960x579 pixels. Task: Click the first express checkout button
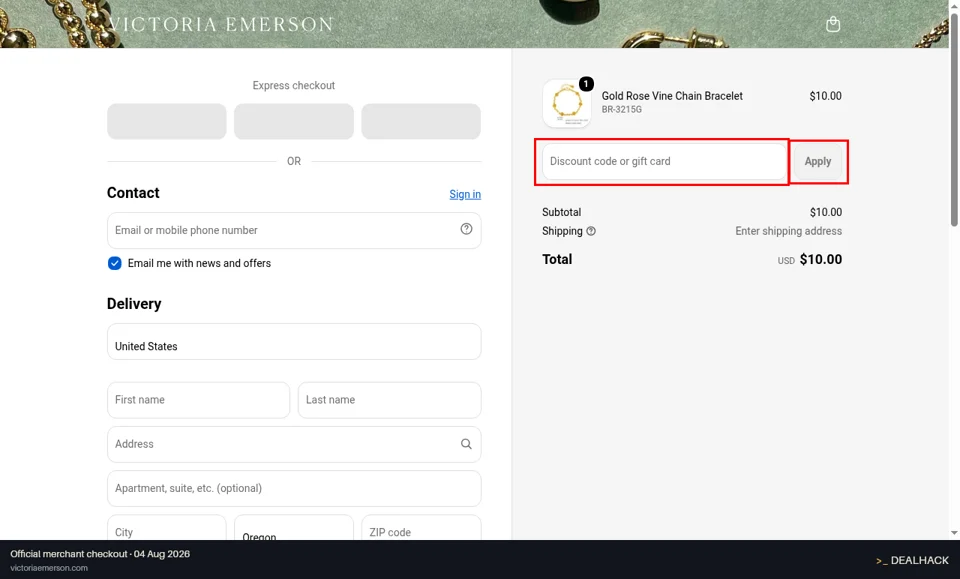click(x=167, y=121)
